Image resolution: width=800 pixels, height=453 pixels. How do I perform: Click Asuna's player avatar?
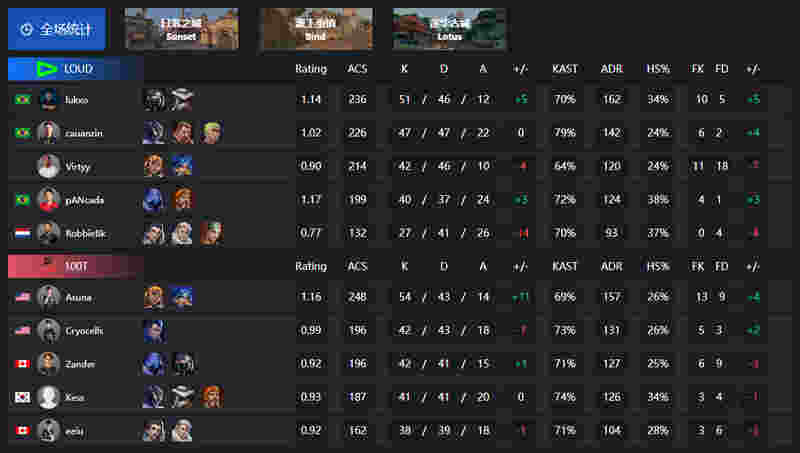[x=48, y=297]
